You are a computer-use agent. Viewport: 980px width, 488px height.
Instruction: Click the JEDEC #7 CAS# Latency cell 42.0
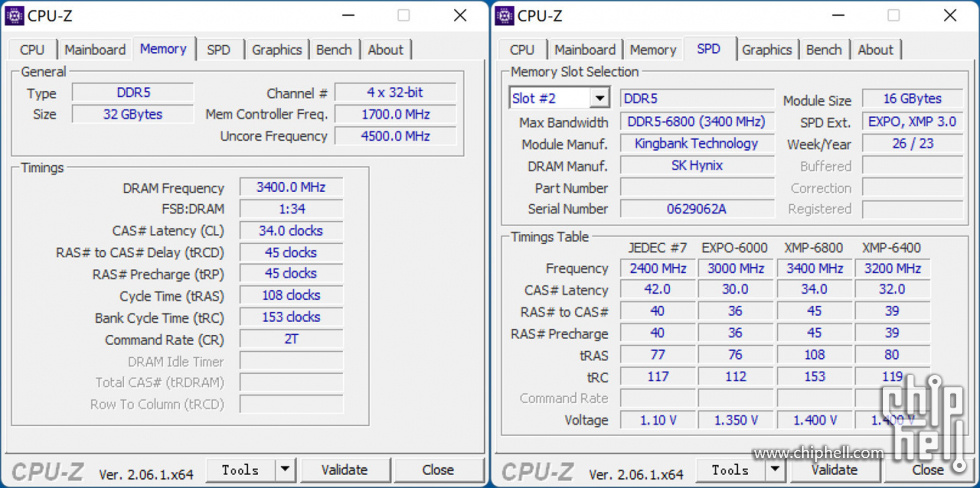tap(658, 290)
